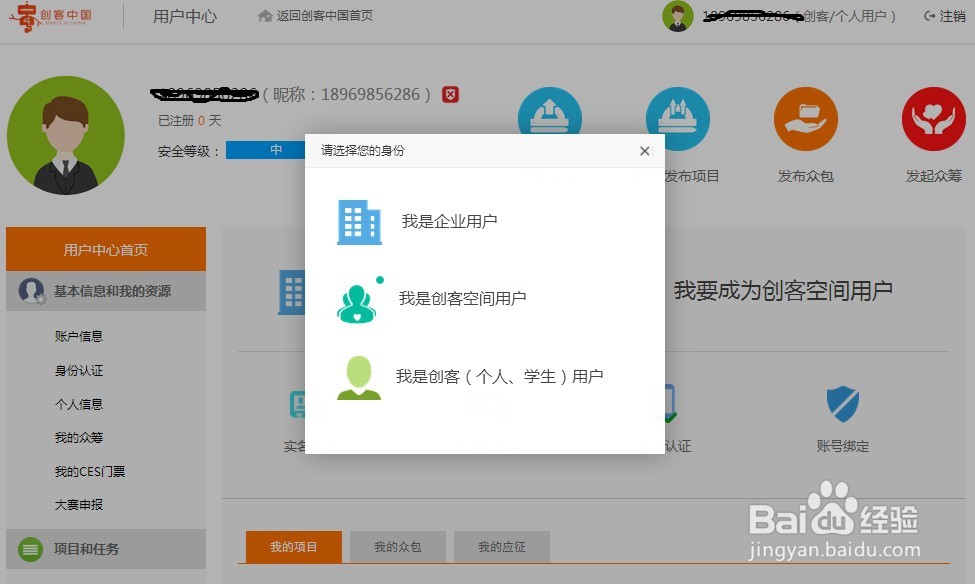
Task: Open the 发布众包 crowdsourcing icon
Action: click(806, 117)
